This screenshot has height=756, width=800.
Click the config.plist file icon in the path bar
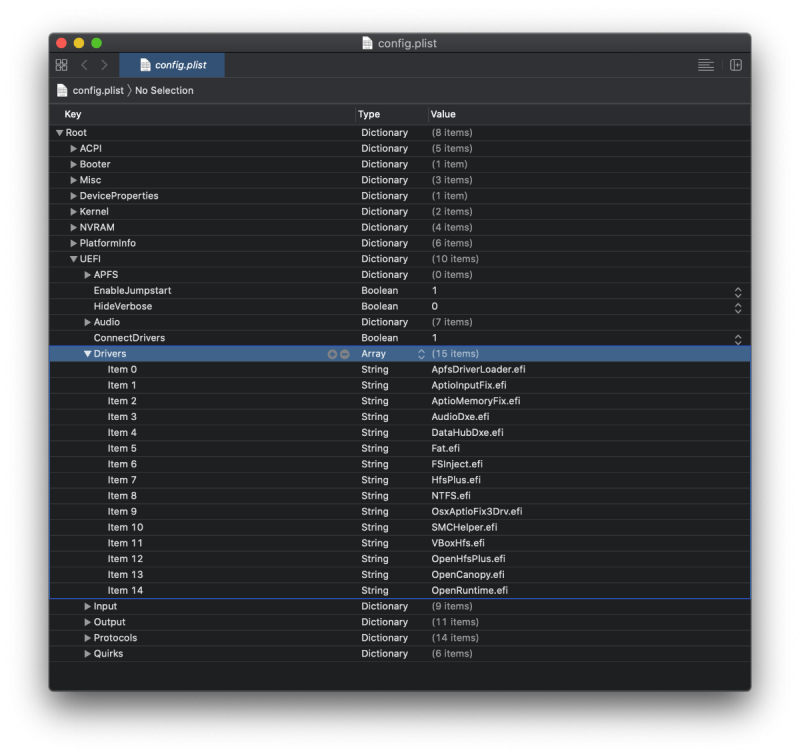(62, 91)
